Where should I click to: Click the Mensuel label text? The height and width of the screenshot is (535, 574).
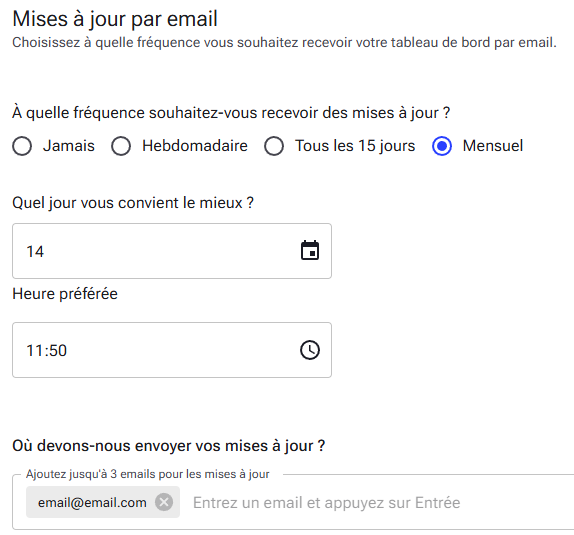coord(493,146)
